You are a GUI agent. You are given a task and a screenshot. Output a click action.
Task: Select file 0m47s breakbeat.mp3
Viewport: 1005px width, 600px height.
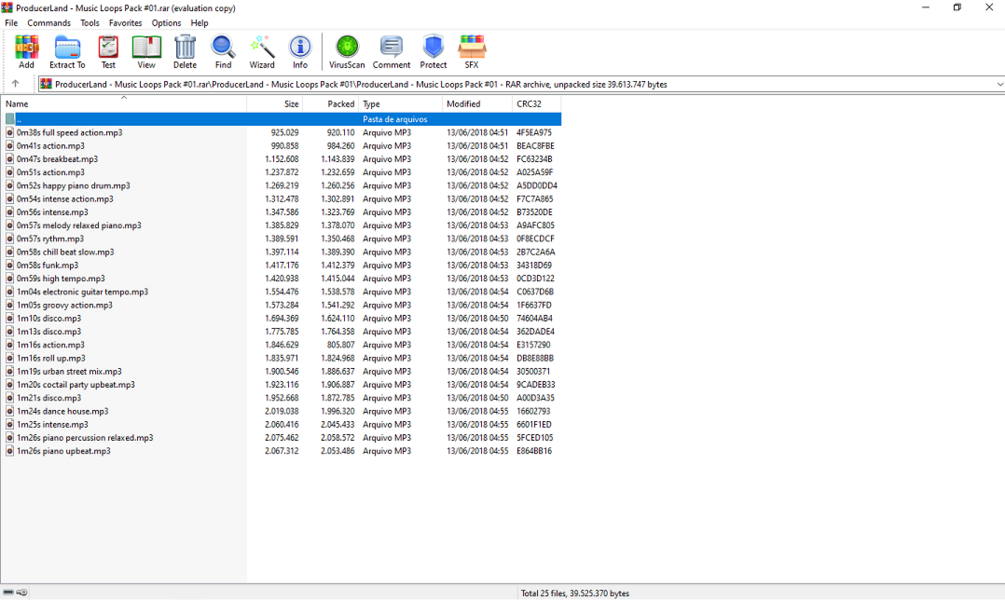[281, 159]
